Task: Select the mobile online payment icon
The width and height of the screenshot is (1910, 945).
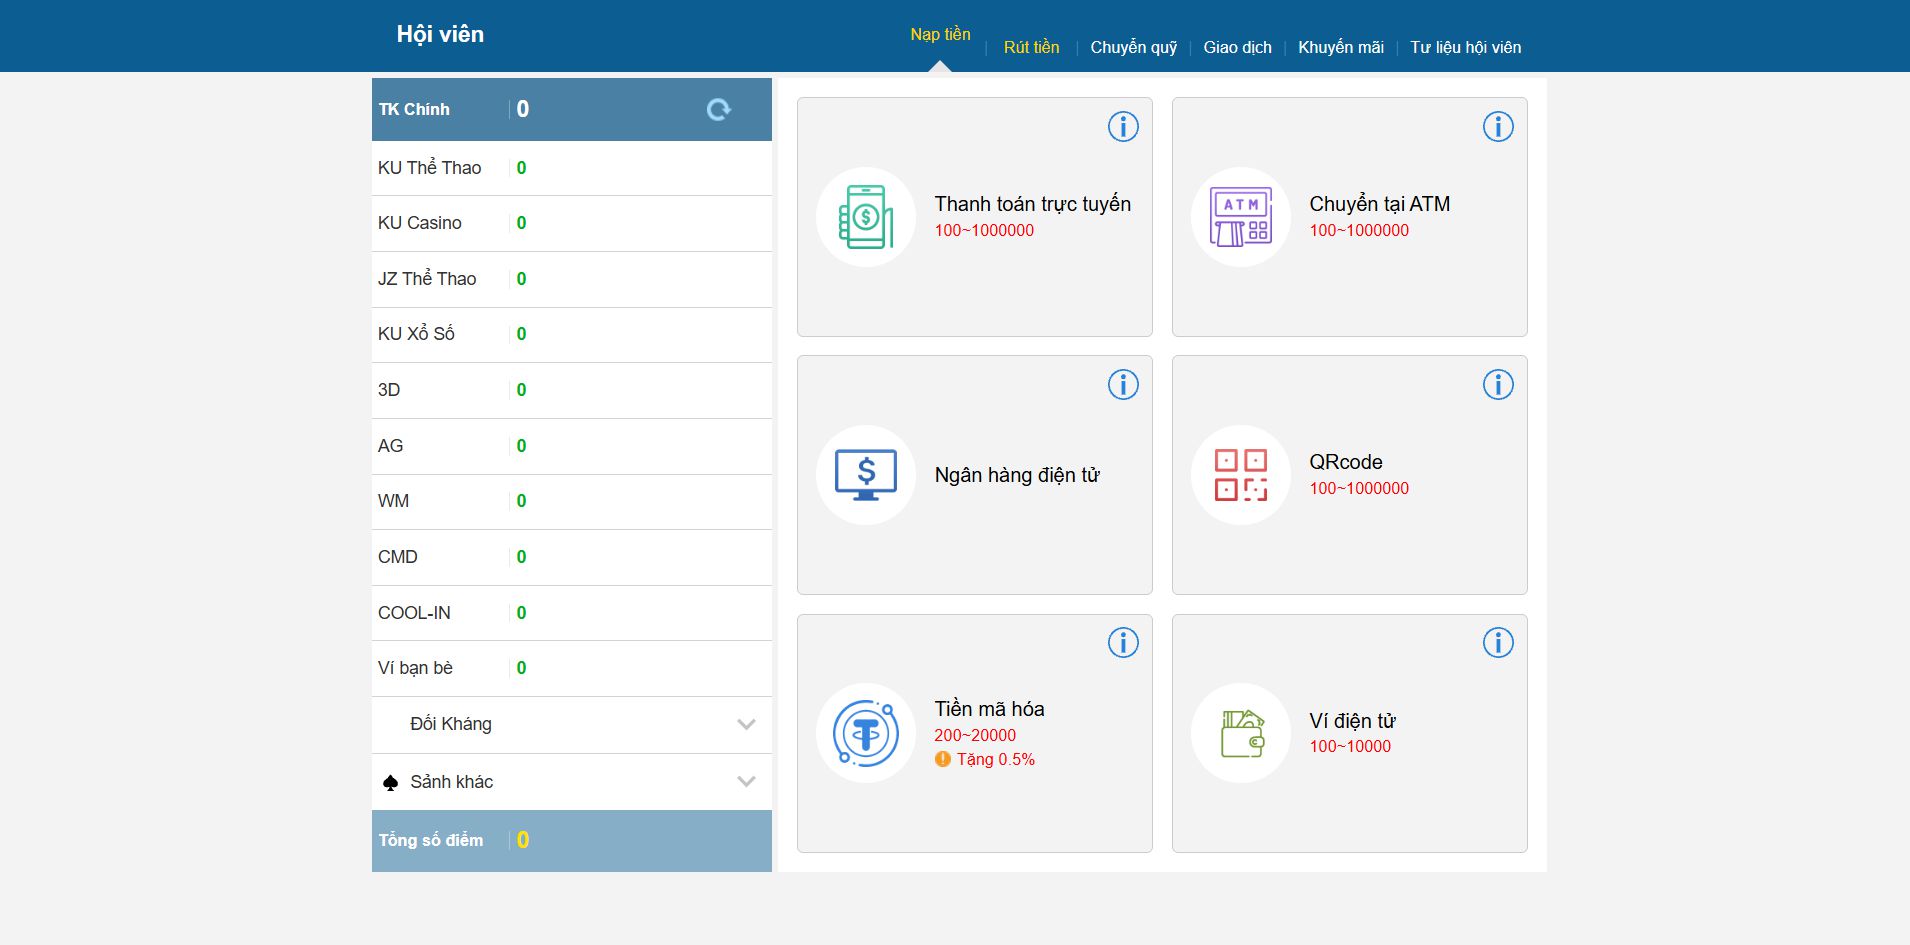Action: coord(866,217)
